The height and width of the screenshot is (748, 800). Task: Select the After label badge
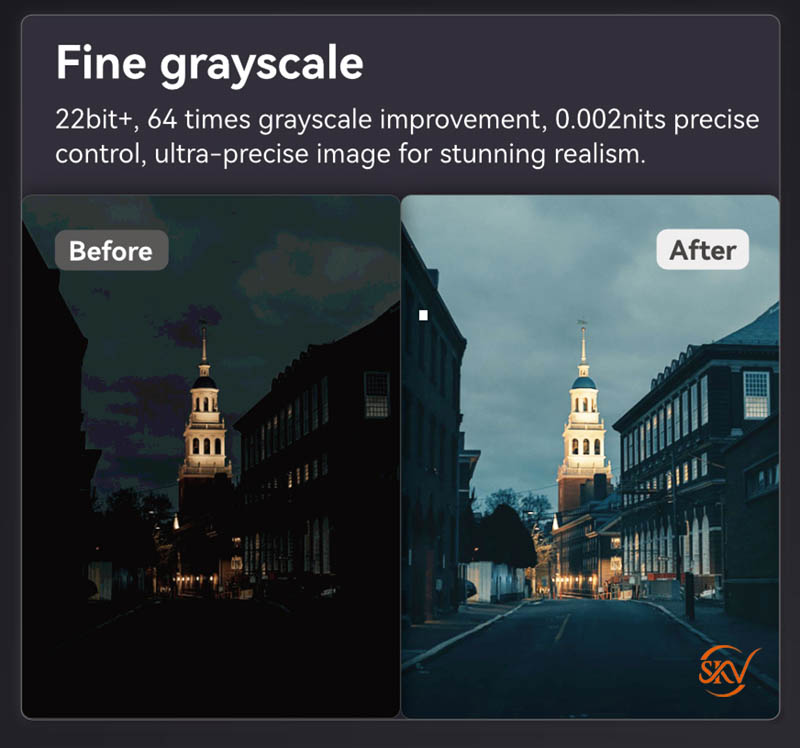703,250
